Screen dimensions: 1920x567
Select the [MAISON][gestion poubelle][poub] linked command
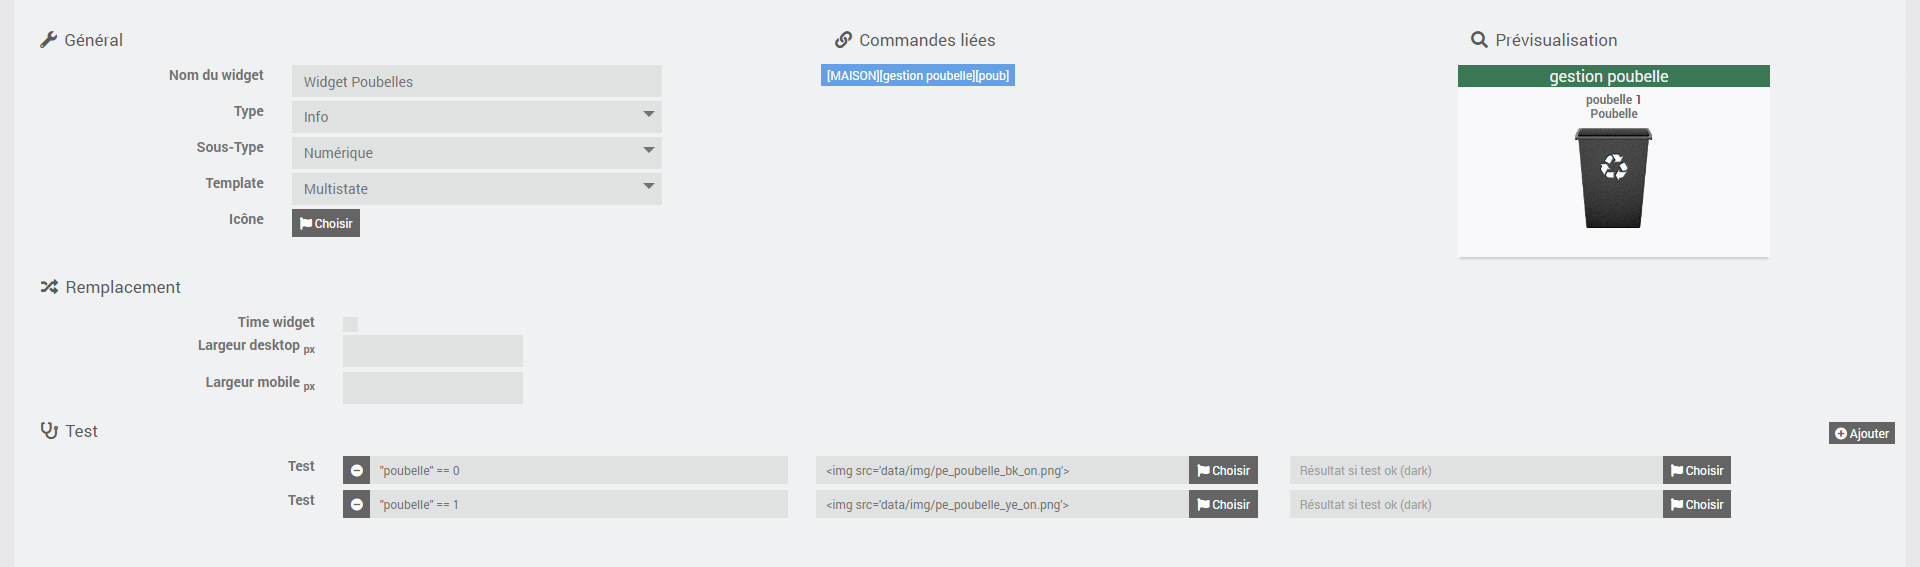point(917,76)
